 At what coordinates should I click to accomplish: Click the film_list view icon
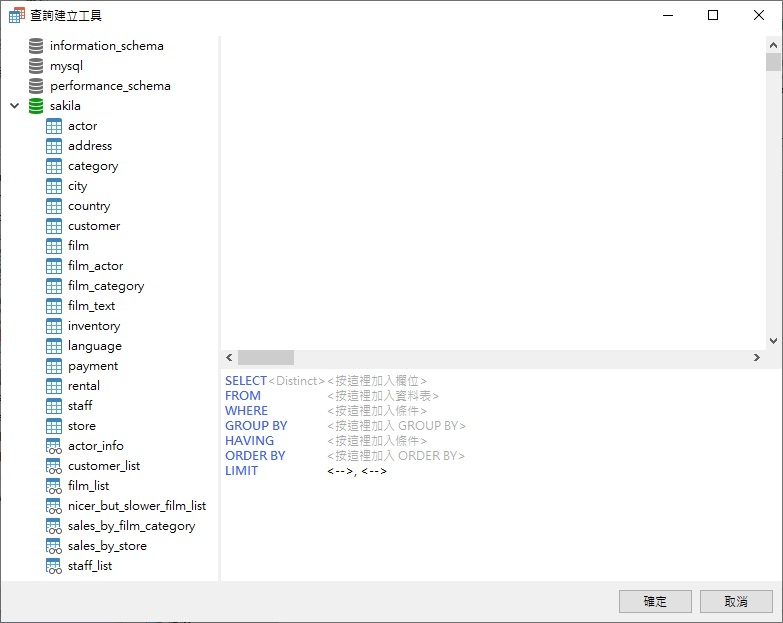pyautogui.click(x=54, y=486)
